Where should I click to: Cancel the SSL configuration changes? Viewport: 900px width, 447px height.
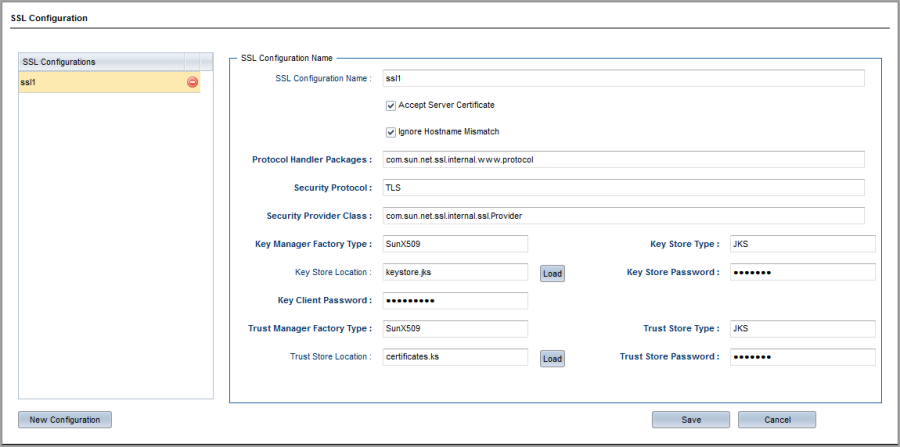click(x=777, y=419)
